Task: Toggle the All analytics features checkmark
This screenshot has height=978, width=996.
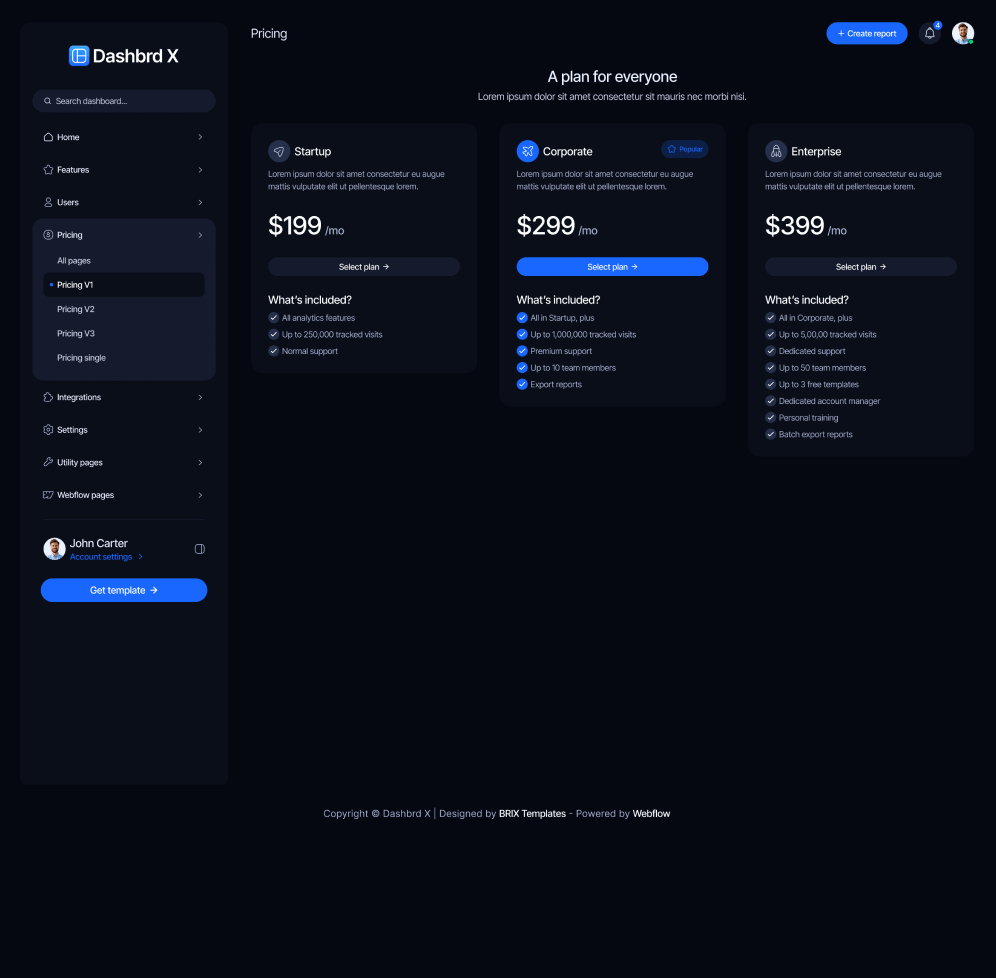Action: point(274,317)
